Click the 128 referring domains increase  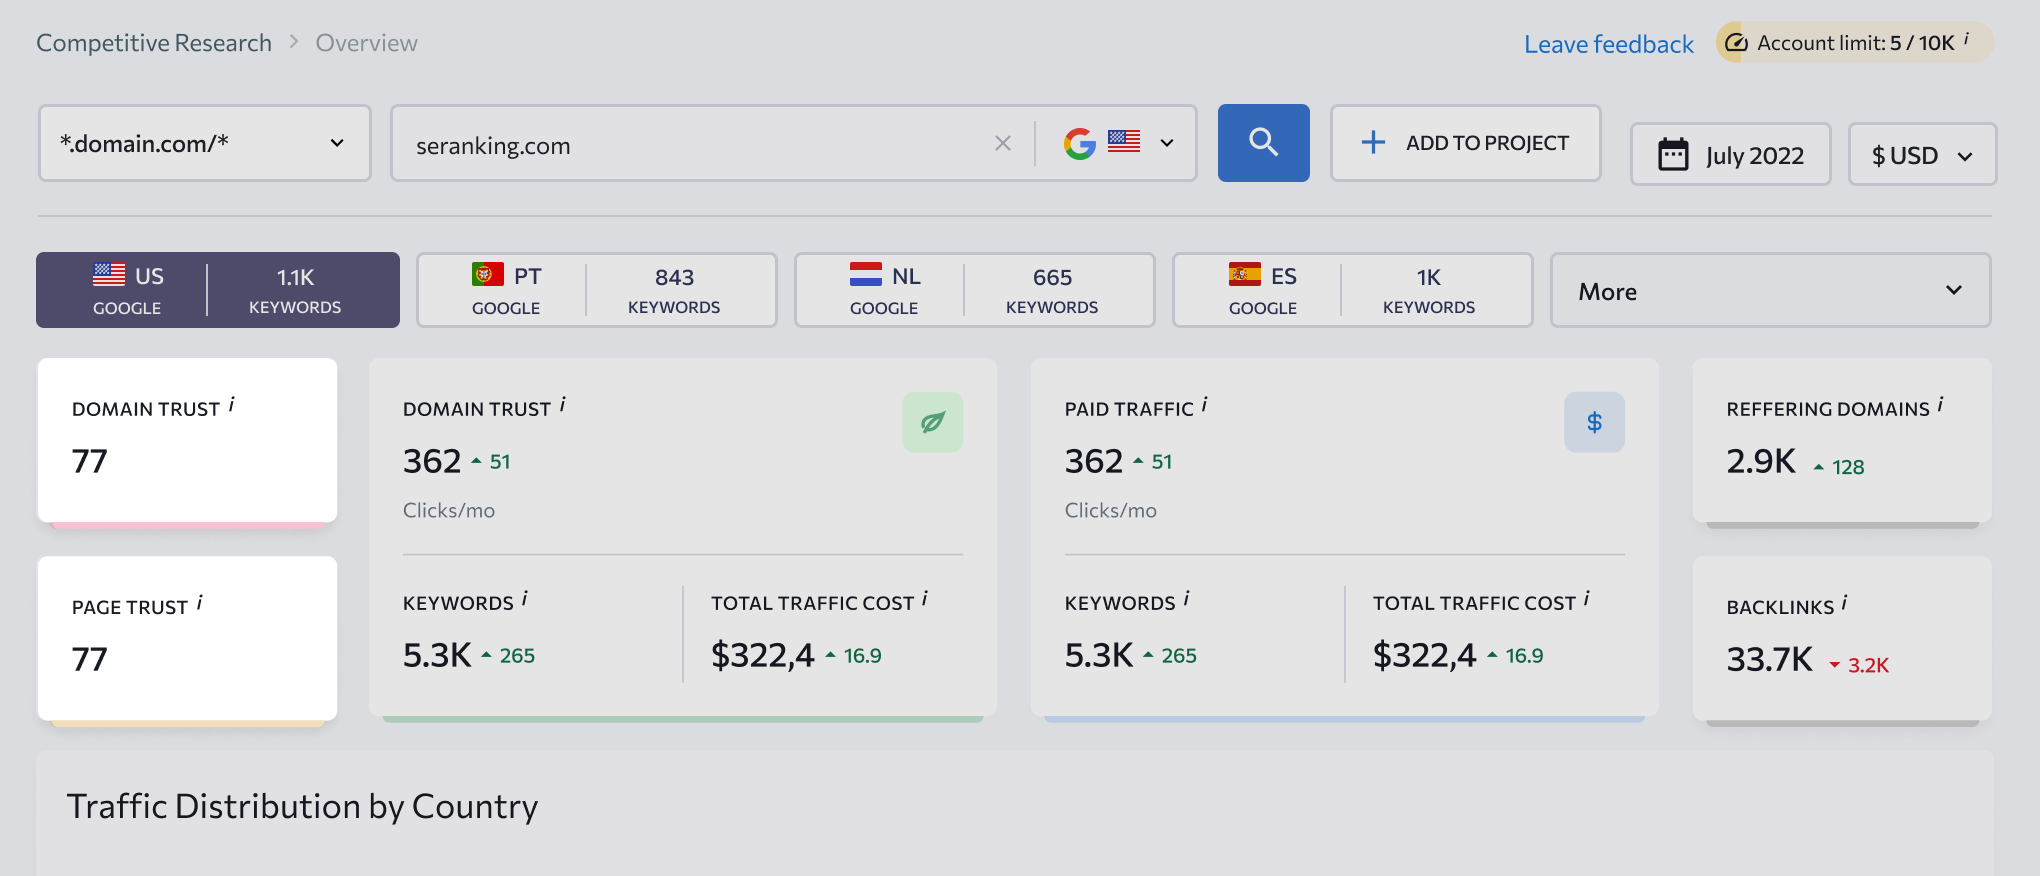pos(1839,467)
